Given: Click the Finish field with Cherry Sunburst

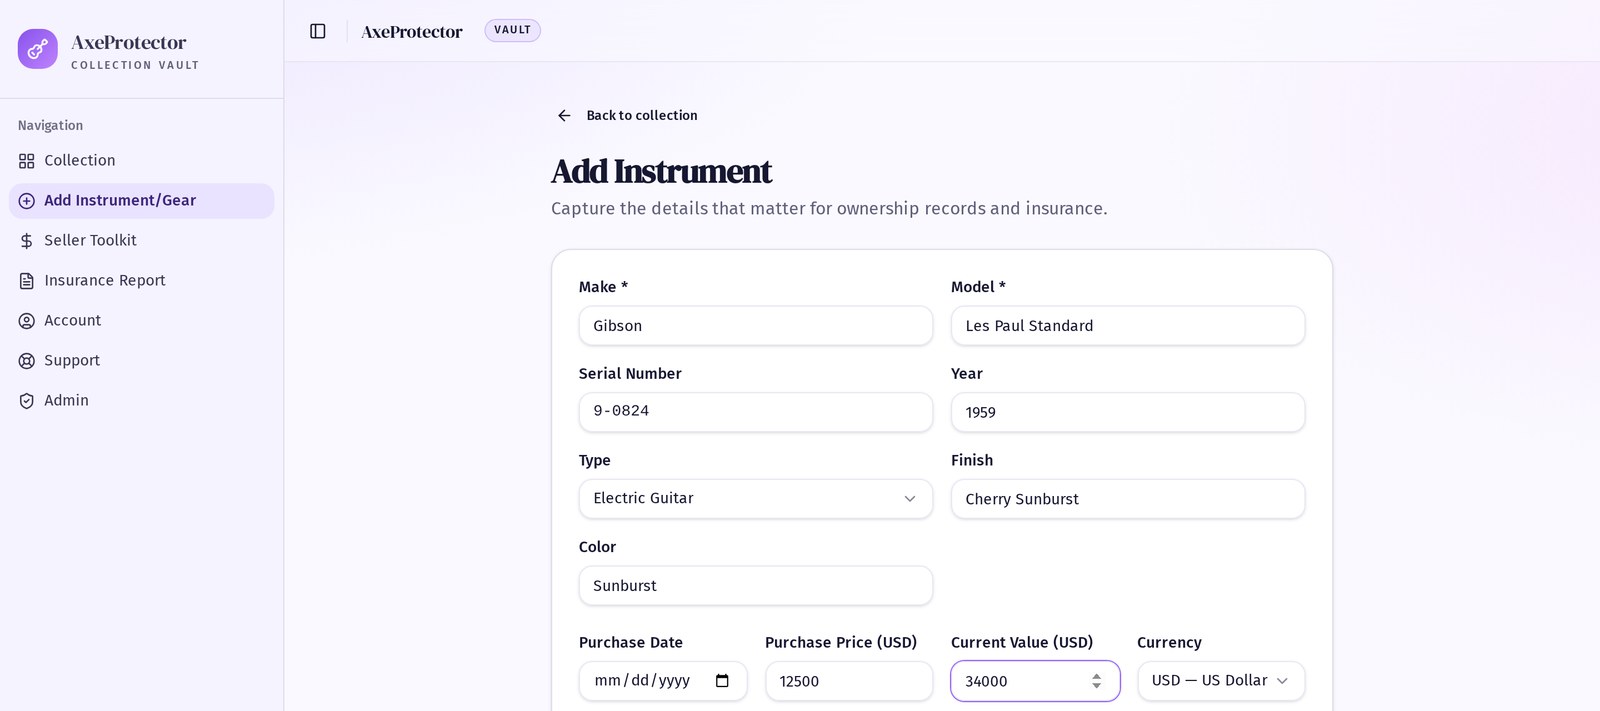Looking at the screenshot, I should (x=1128, y=499).
